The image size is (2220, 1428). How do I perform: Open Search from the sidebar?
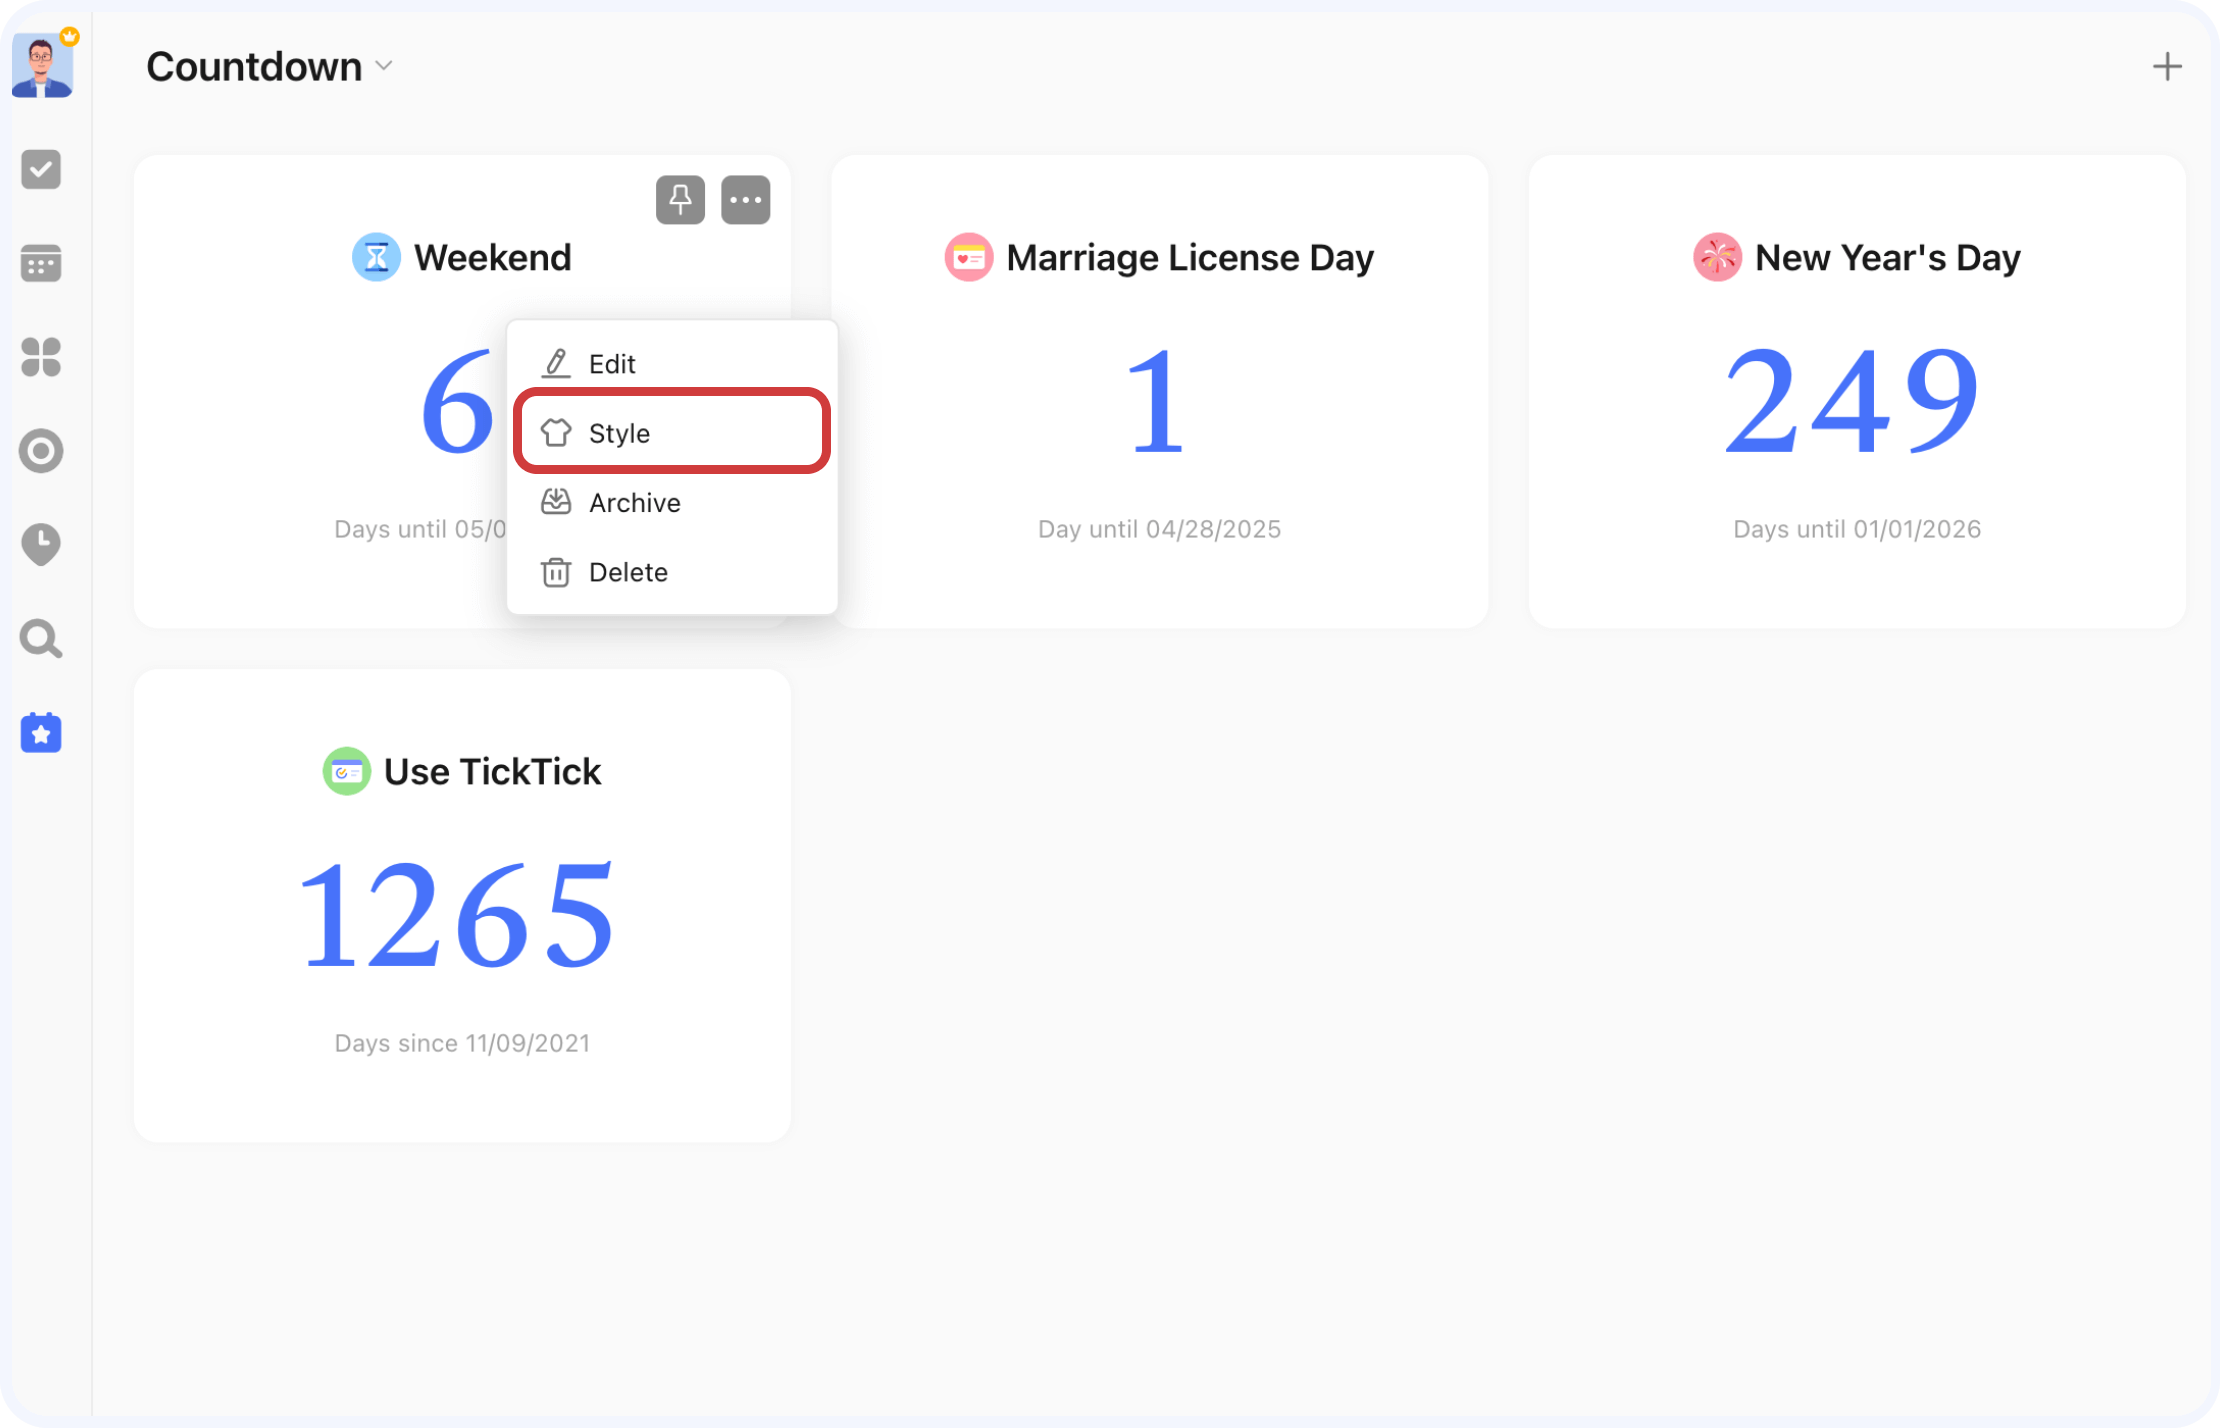point(41,639)
